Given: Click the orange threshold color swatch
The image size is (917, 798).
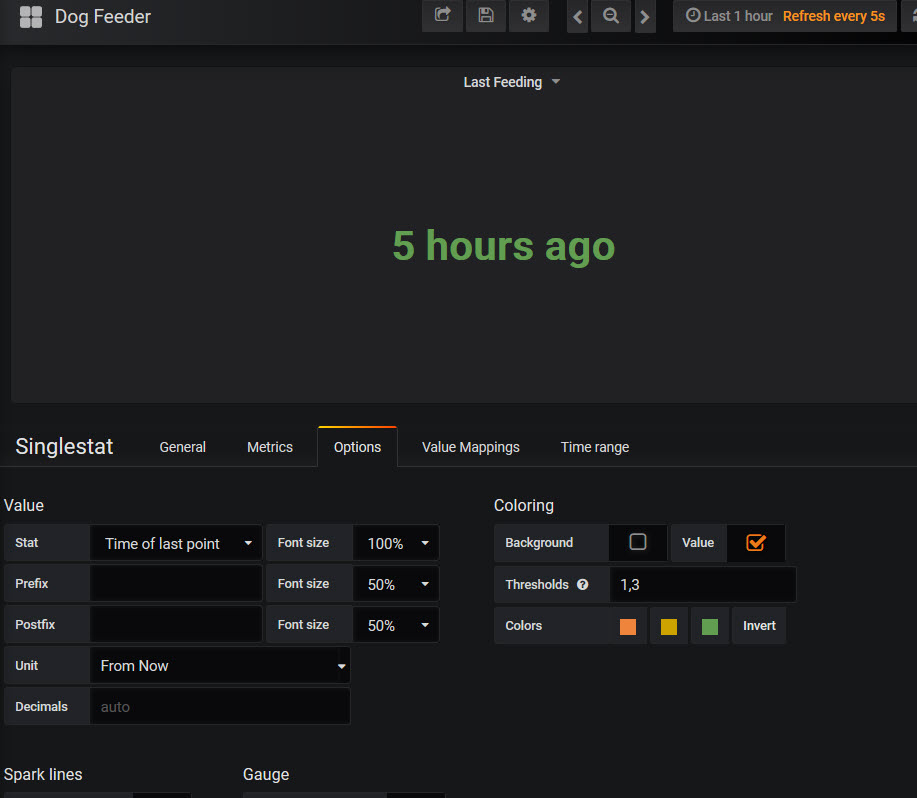Looking at the screenshot, I should [628, 624].
